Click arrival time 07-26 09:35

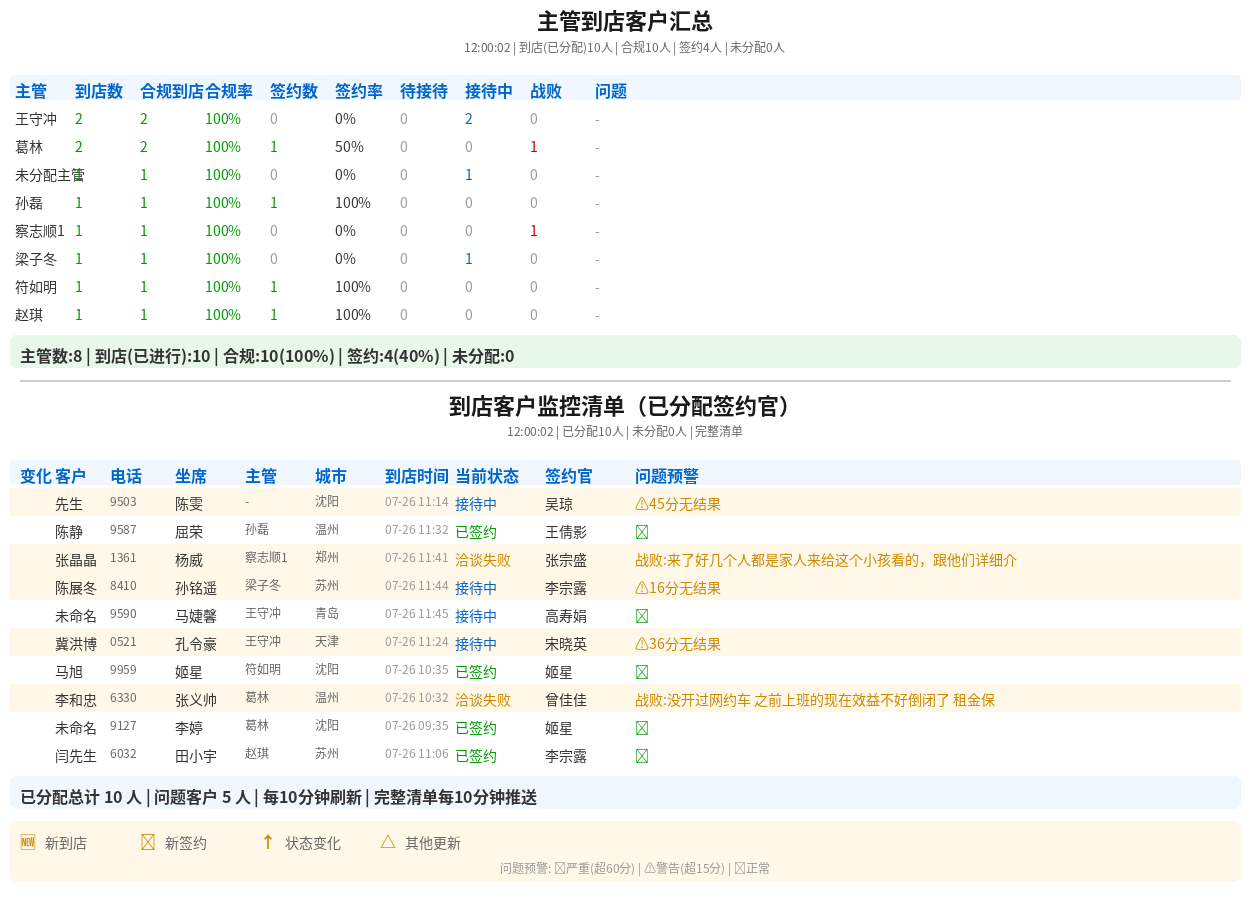(417, 726)
